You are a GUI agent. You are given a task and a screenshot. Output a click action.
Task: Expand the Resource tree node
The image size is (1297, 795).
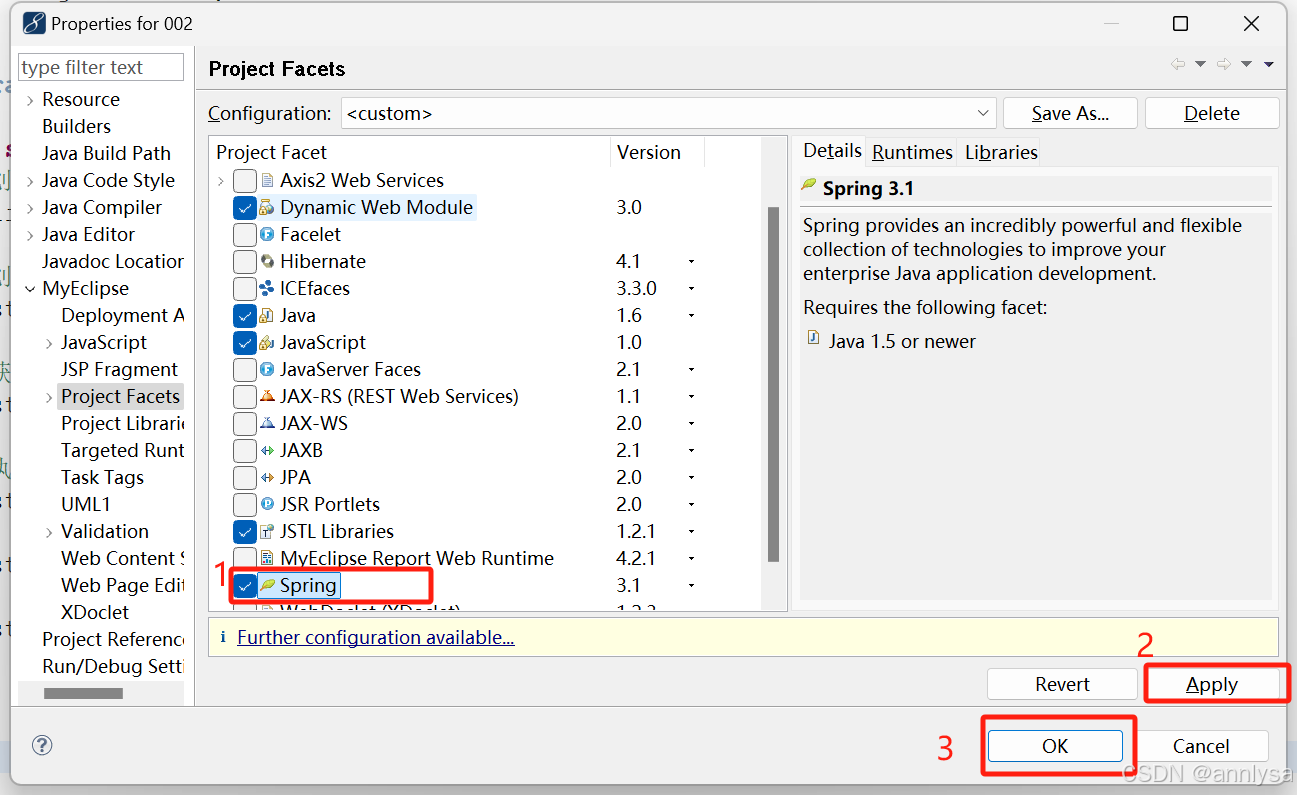30,100
